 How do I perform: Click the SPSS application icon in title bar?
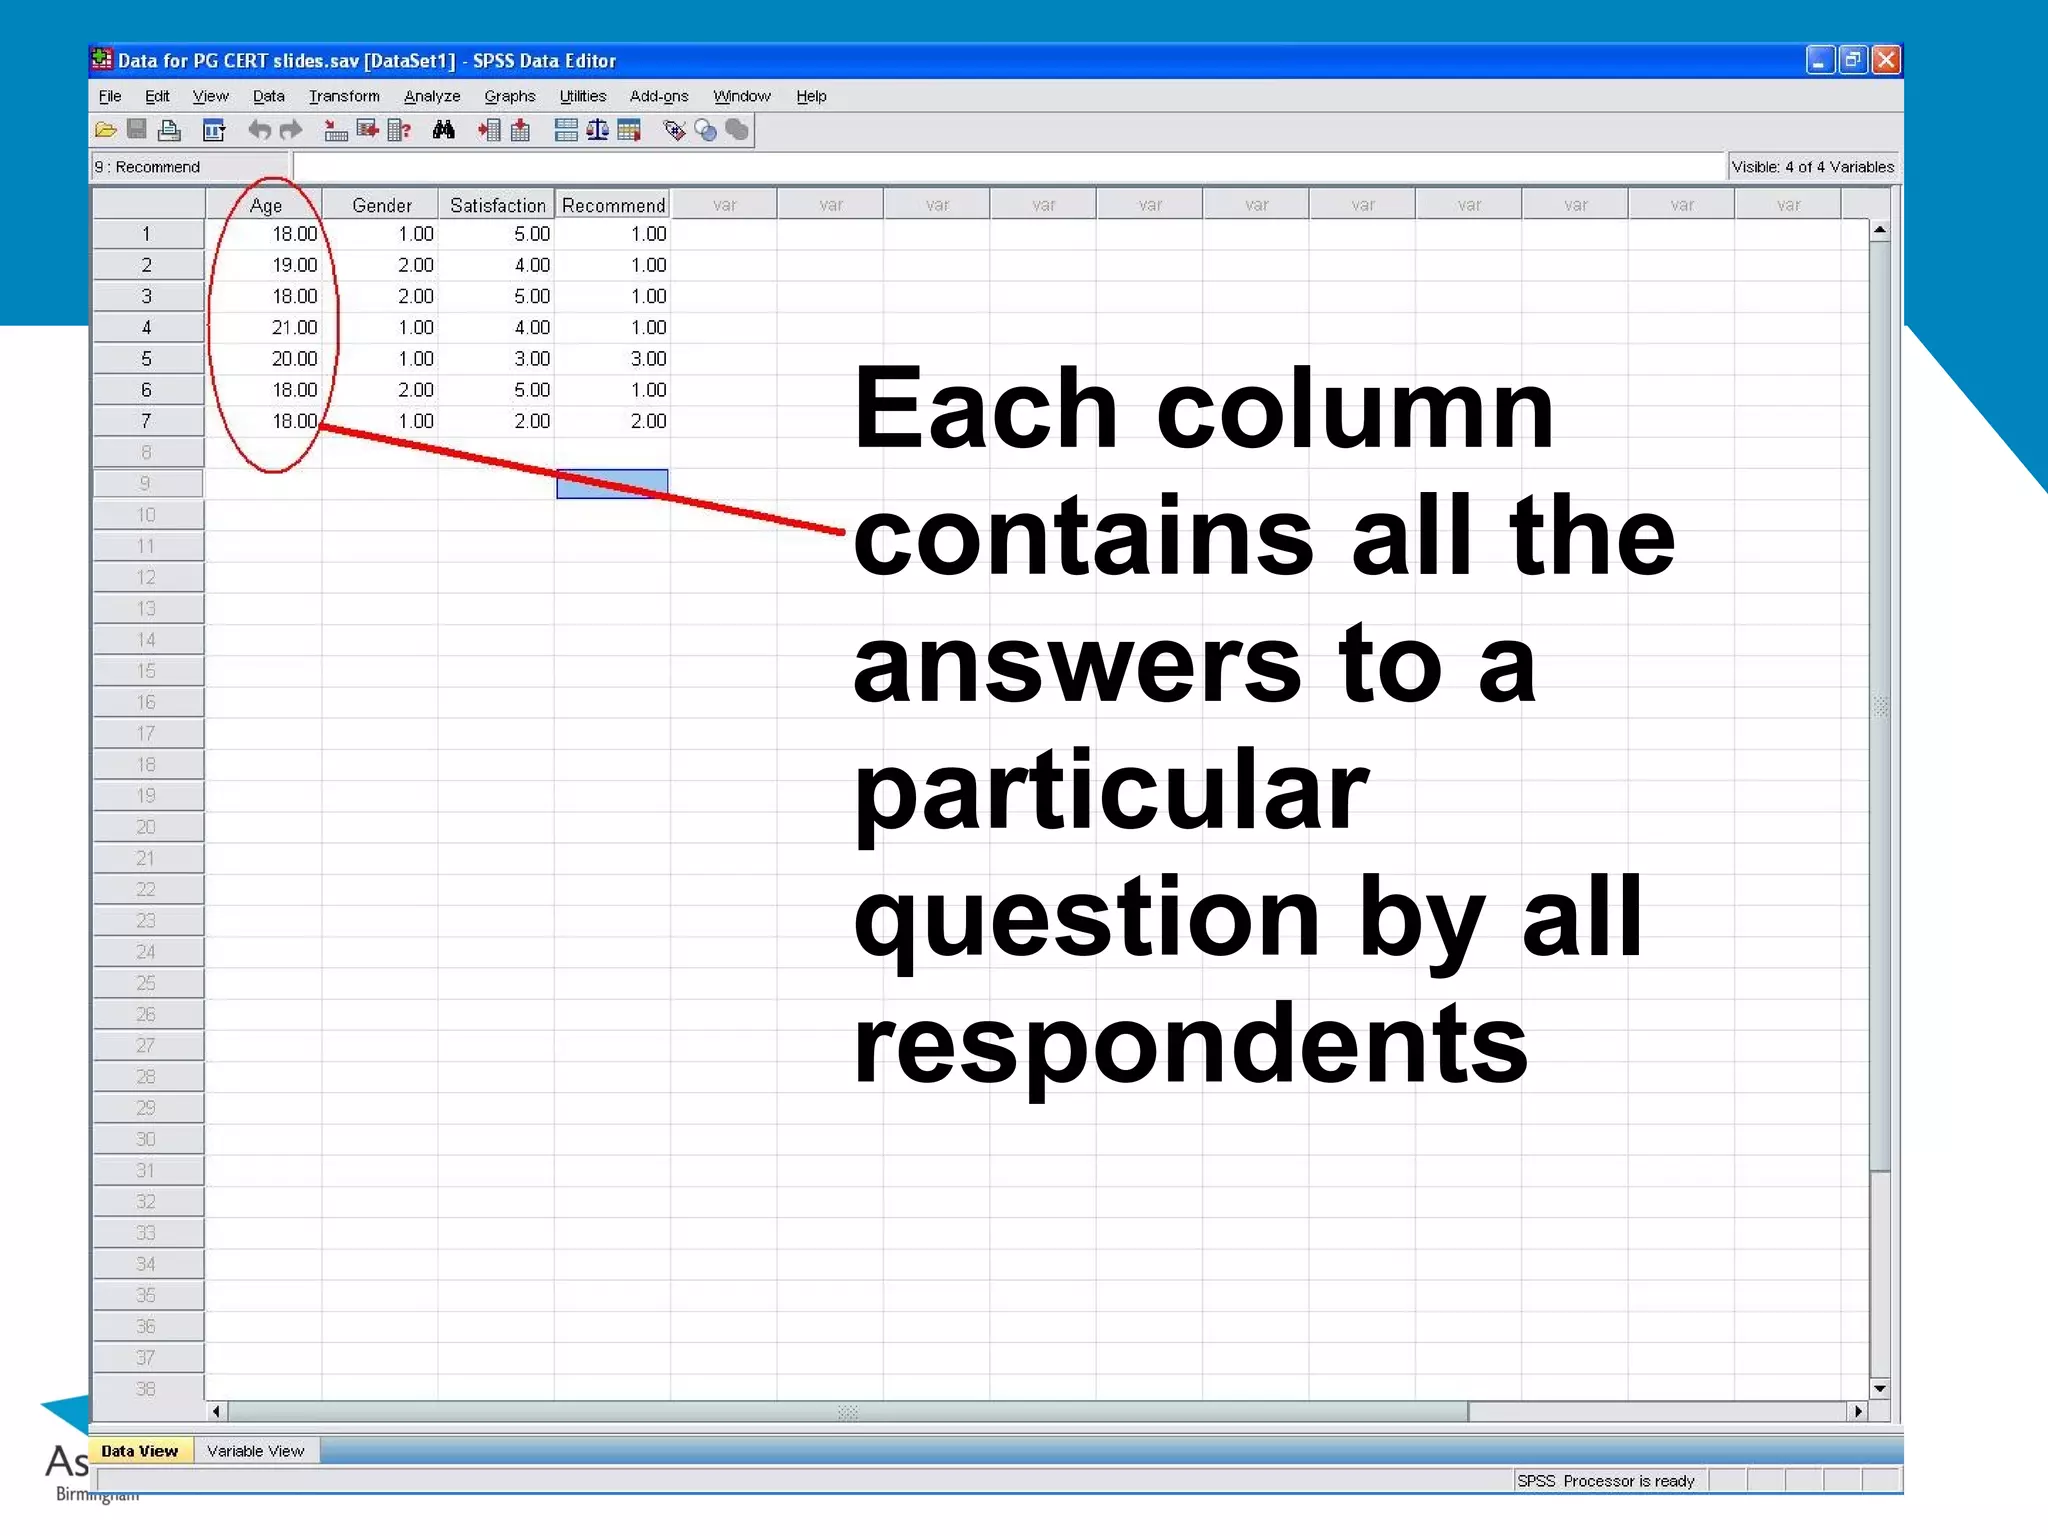click(102, 60)
